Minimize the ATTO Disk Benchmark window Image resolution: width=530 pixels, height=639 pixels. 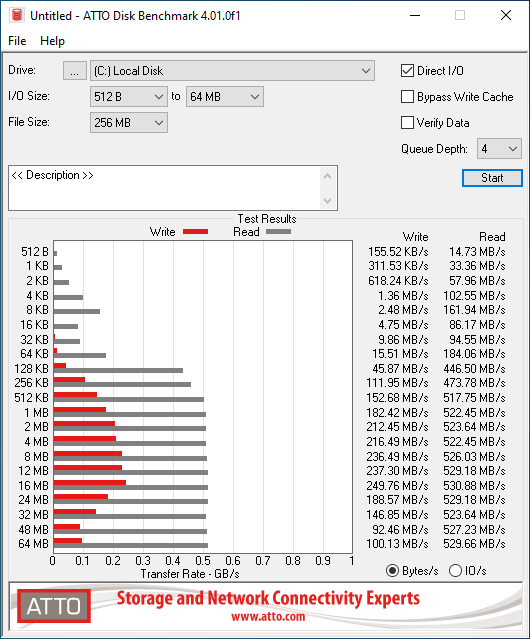[415, 15]
